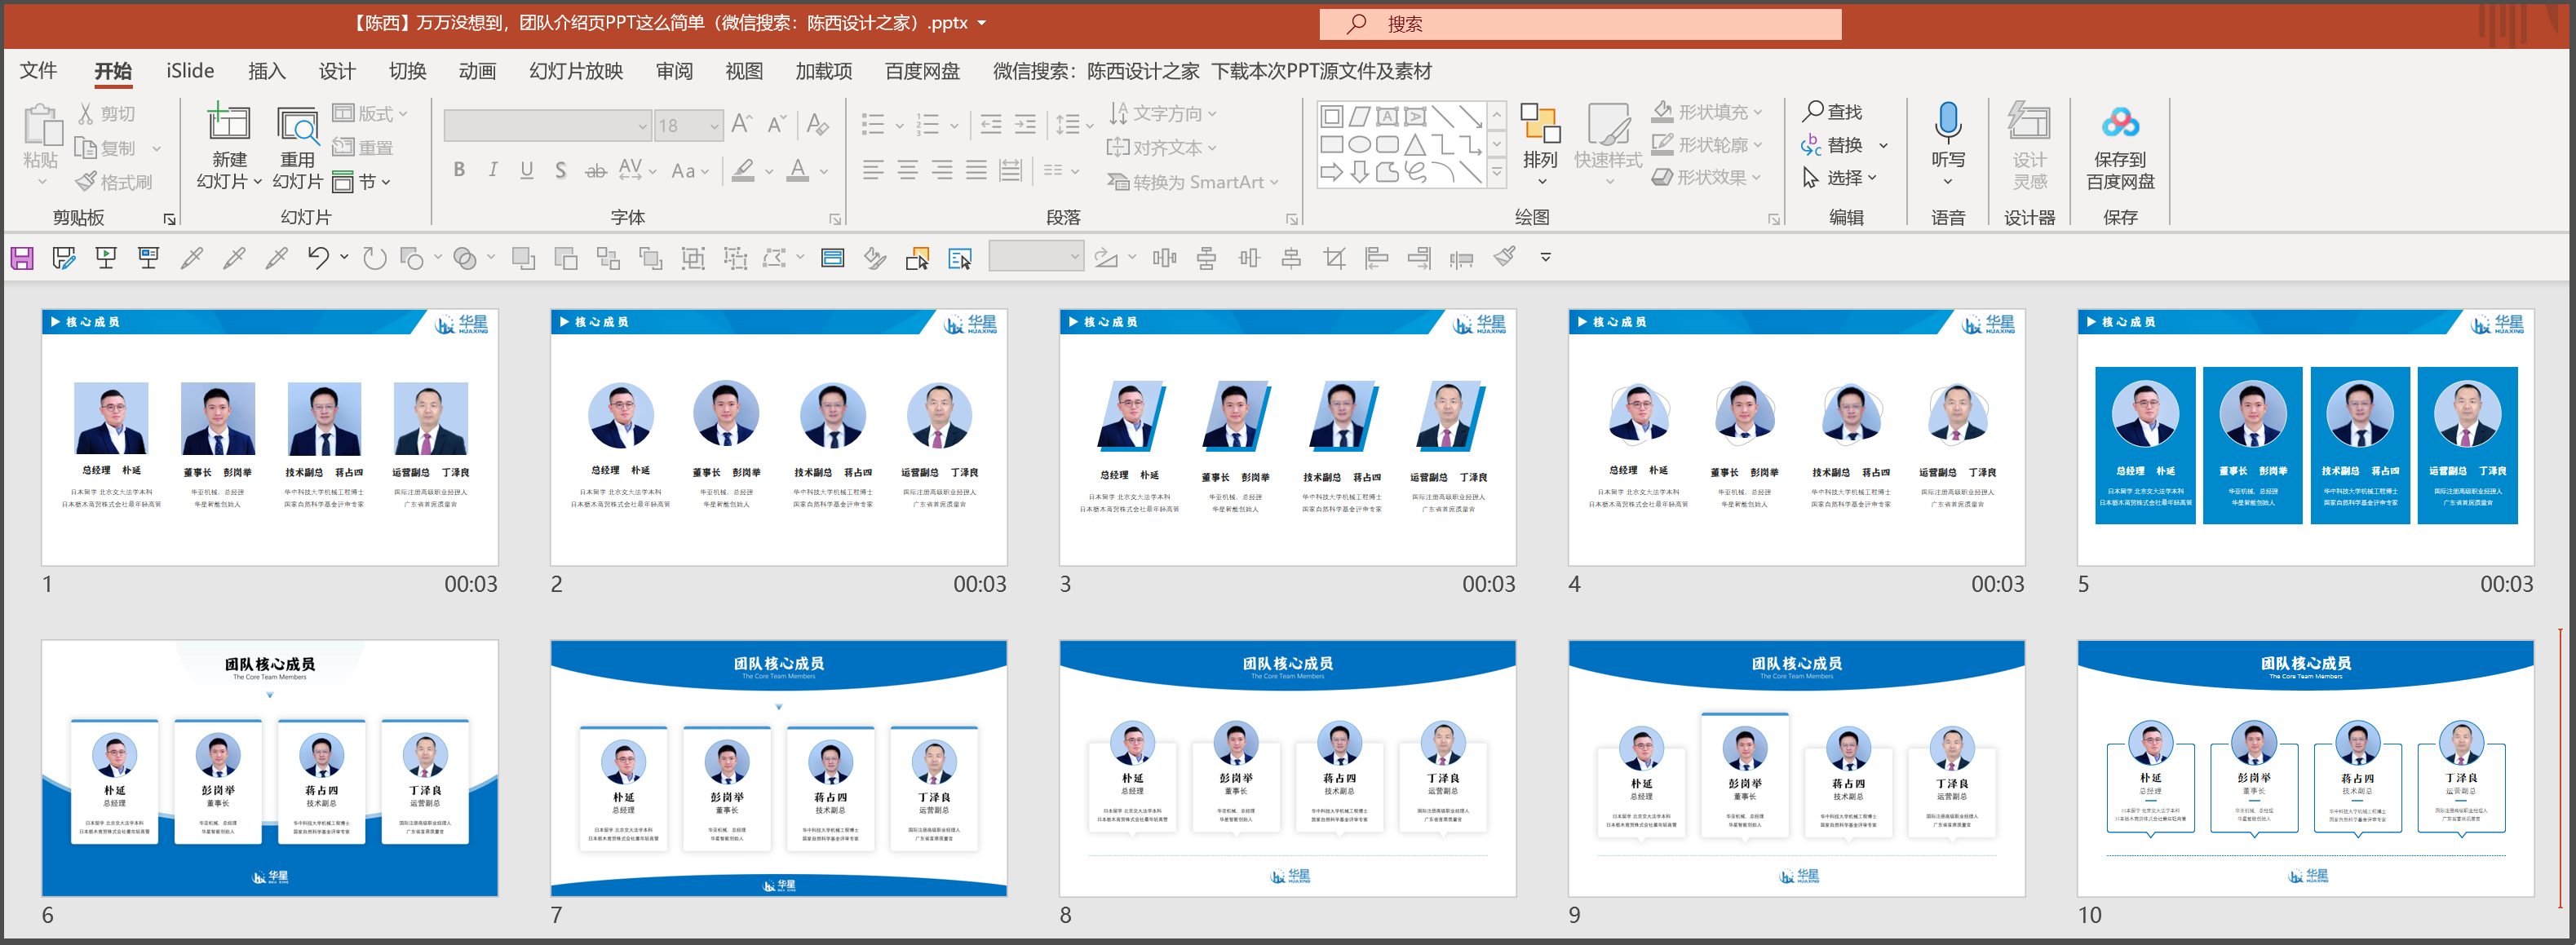
Task: Open the font size dropdown
Action: (714, 126)
